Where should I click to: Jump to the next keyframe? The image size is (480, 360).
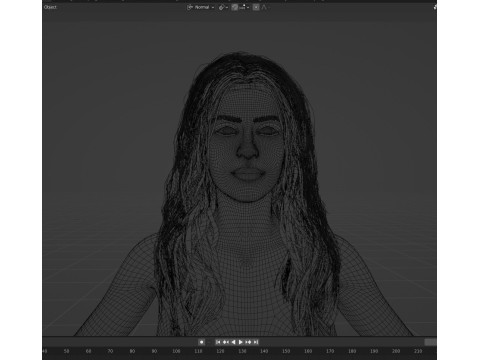[x=248, y=342]
